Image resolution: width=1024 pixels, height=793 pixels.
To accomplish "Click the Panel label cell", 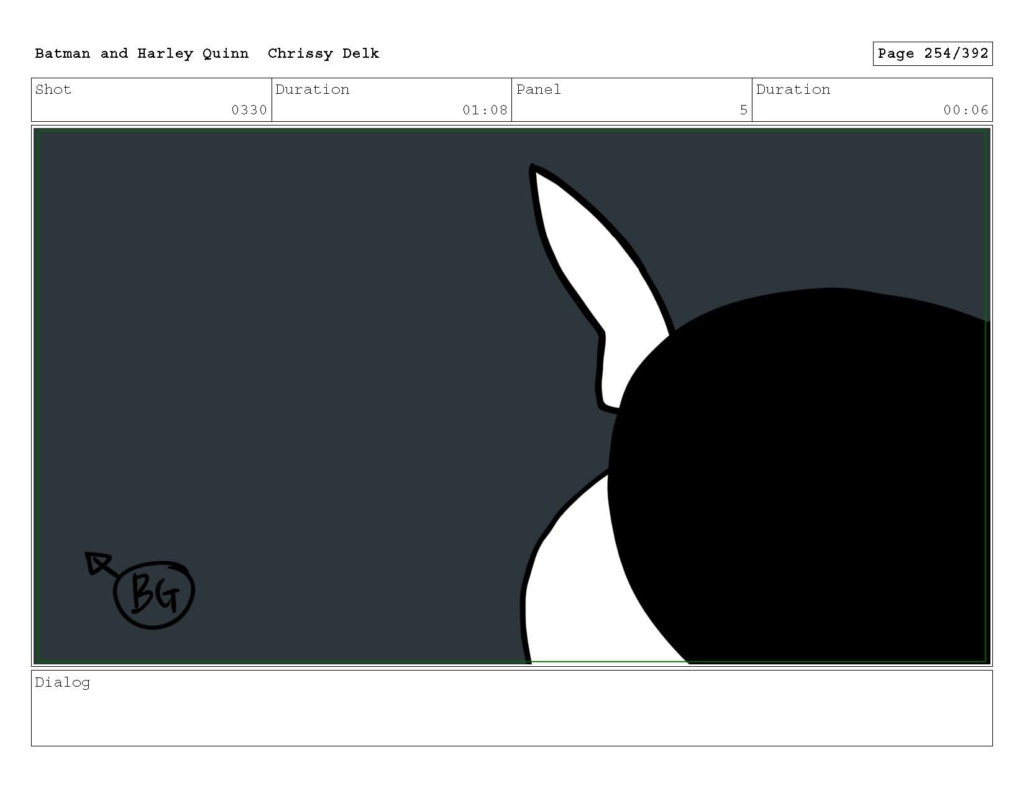I will pyautogui.click(x=632, y=100).
